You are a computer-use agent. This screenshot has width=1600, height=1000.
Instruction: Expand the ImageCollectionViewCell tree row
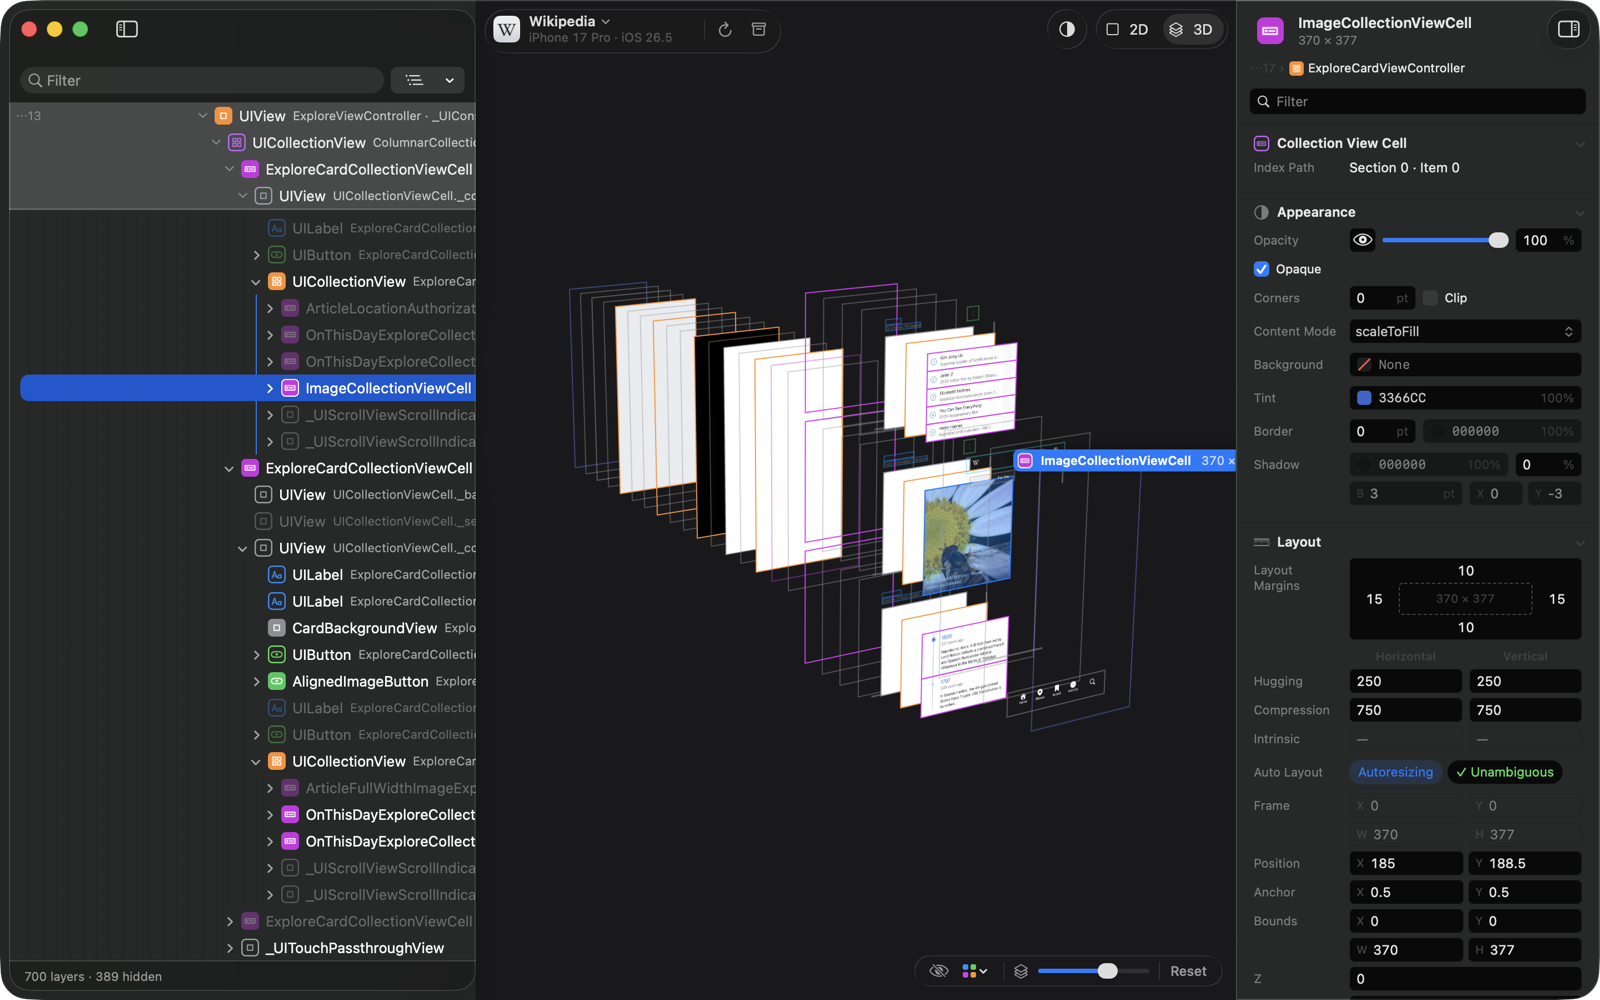[x=270, y=388]
